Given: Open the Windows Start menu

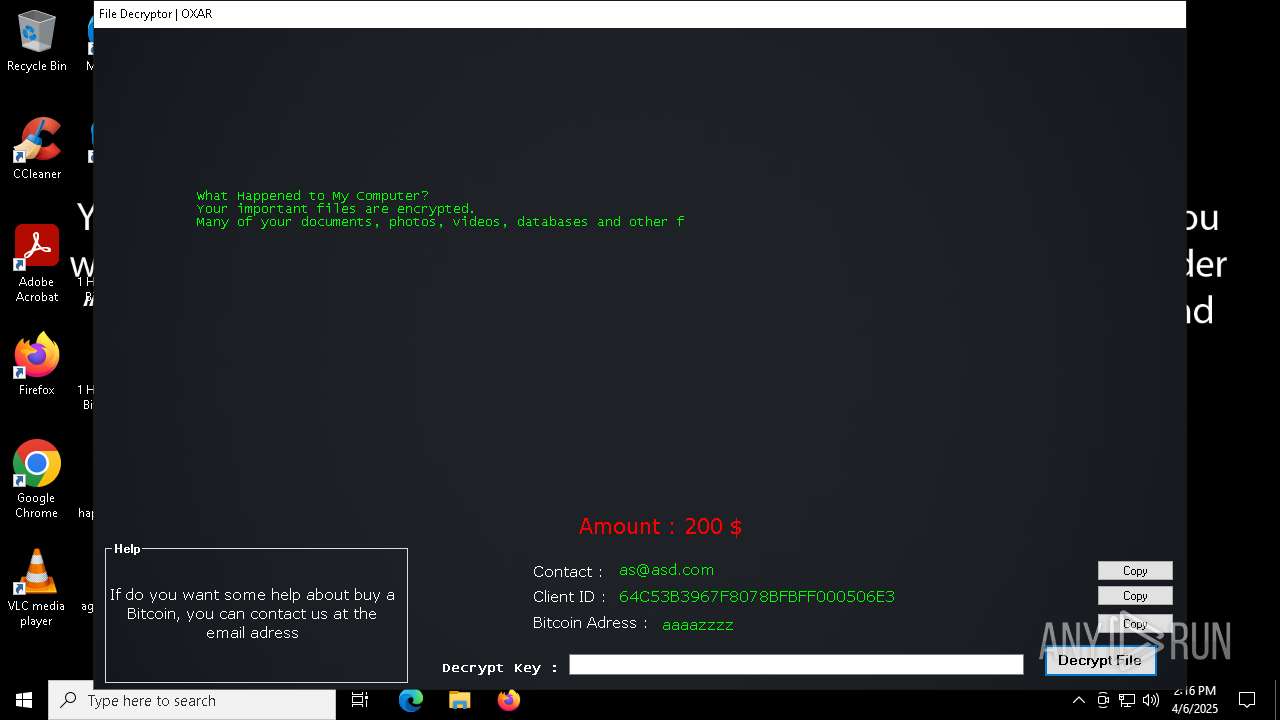Looking at the screenshot, I should tap(24, 700).
